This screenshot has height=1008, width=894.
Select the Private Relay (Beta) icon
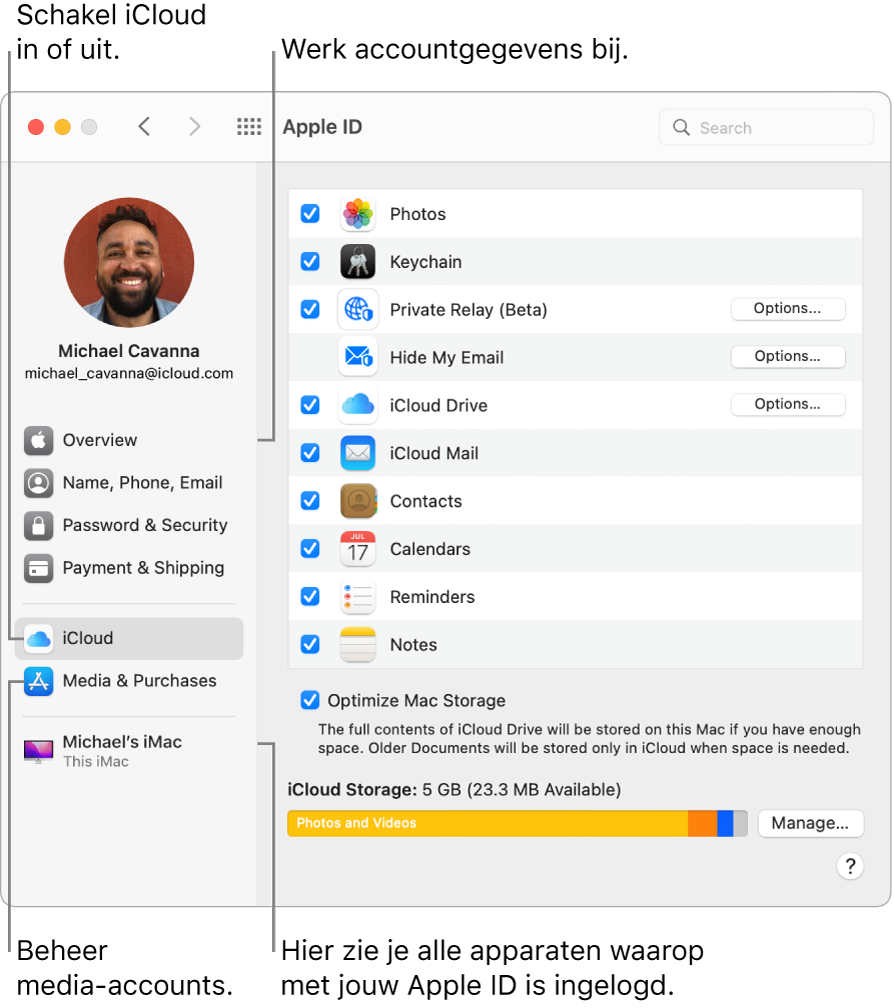point(358,310)
